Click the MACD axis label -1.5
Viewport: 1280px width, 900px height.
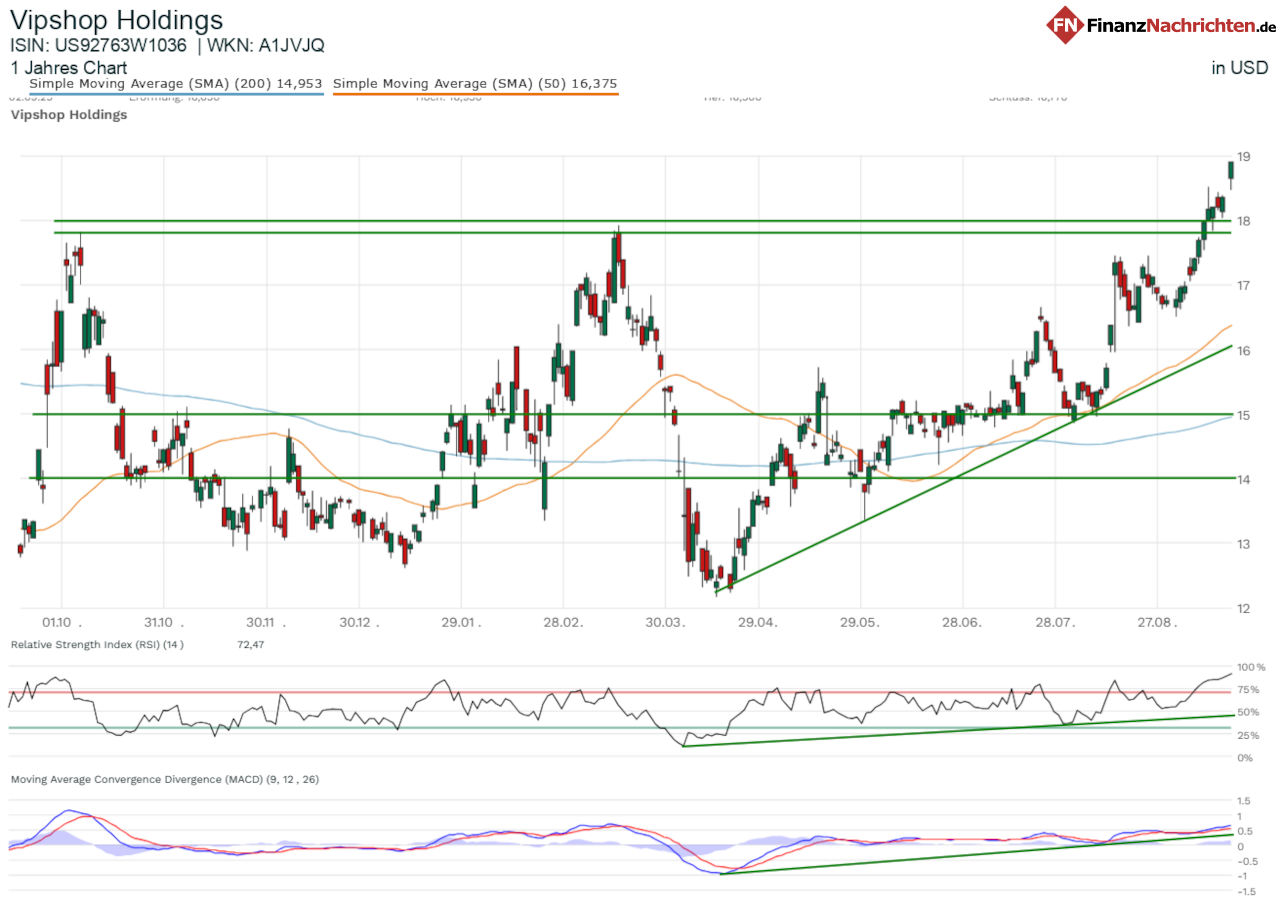point(1245,891)
